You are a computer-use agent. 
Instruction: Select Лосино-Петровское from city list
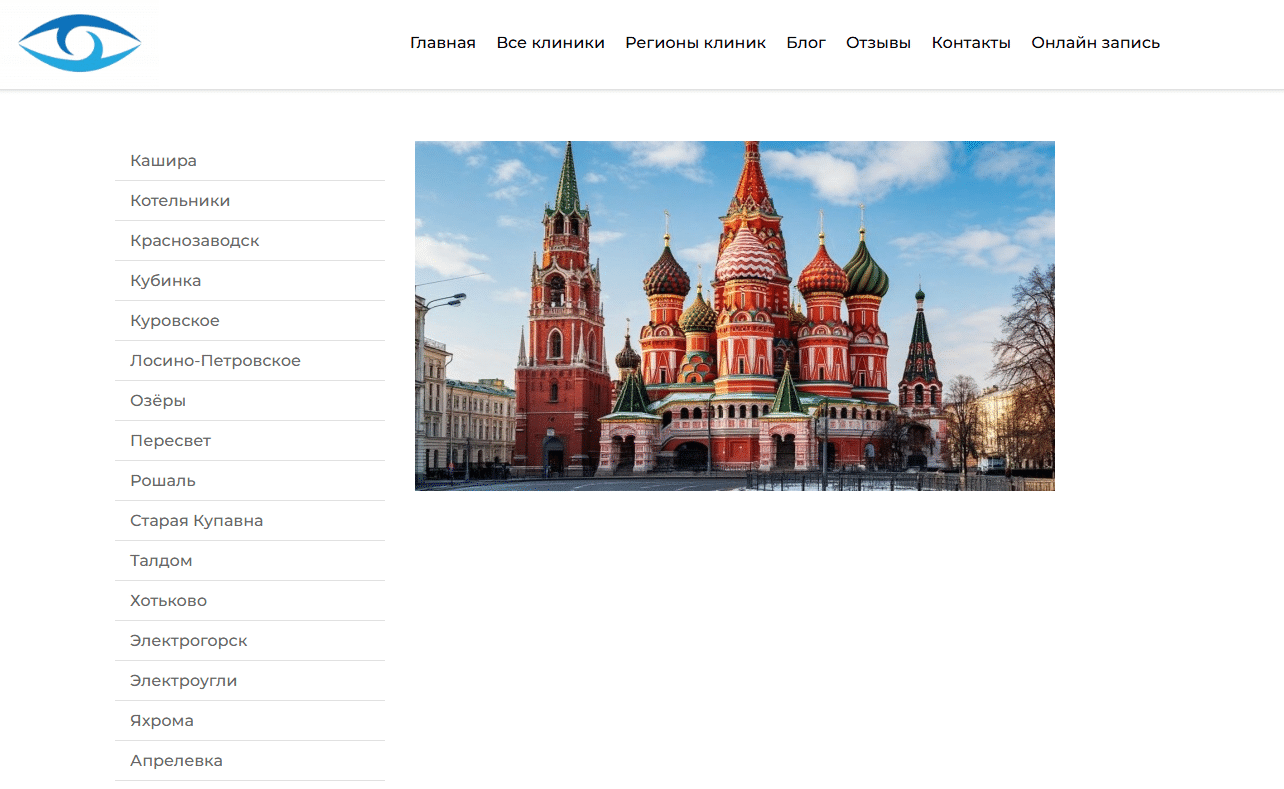tap(215, 361)
